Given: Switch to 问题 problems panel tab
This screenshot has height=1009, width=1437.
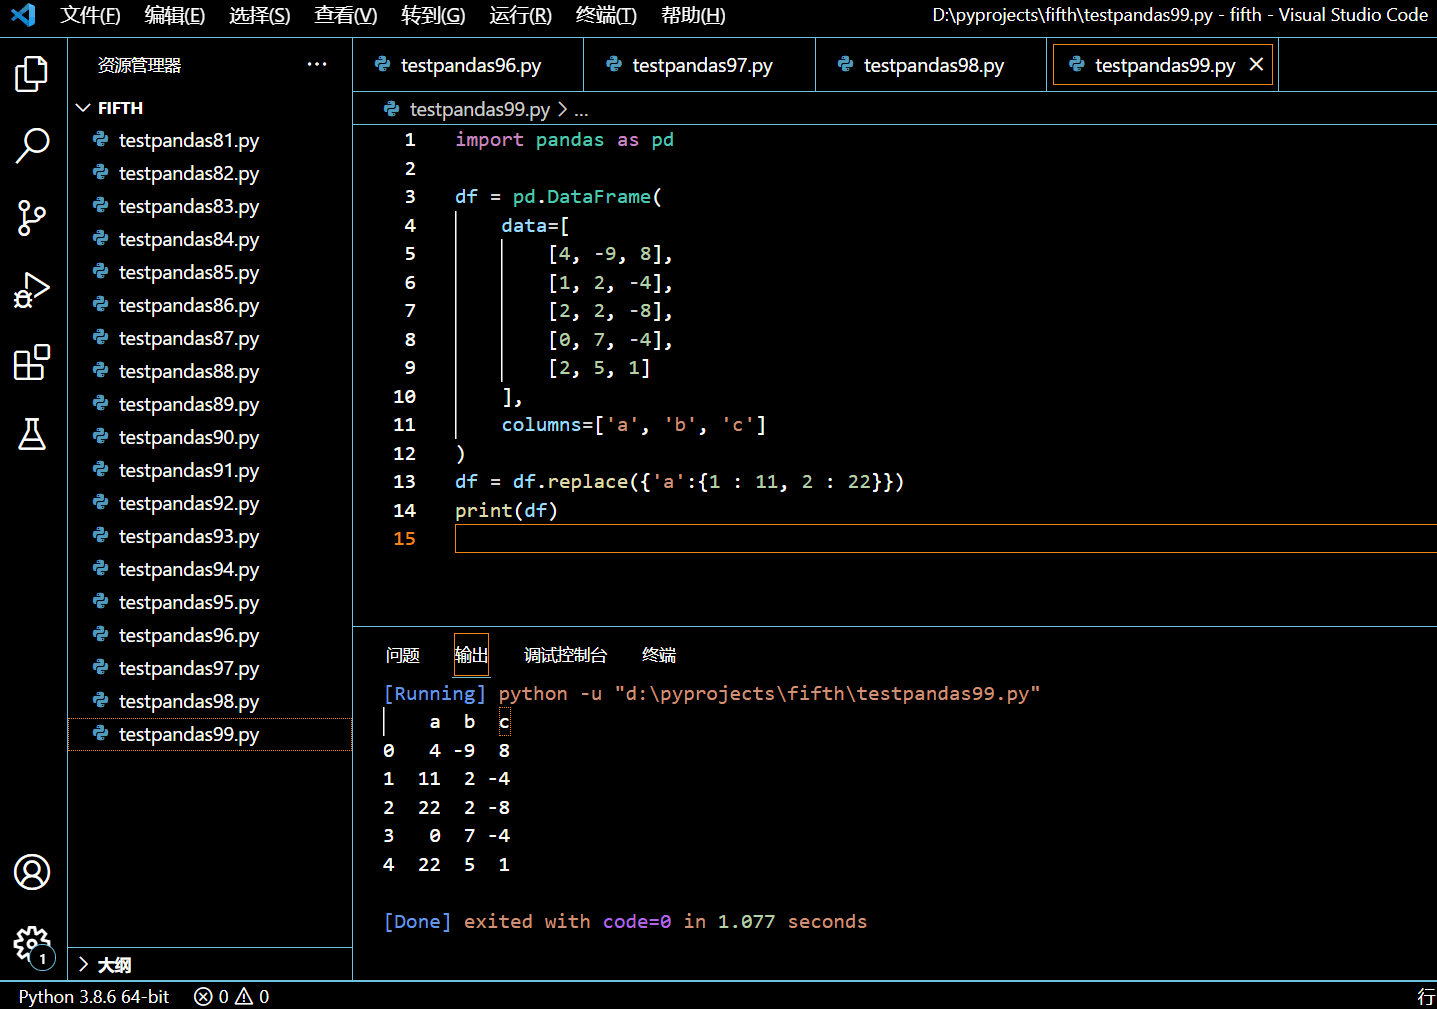Looking at the screenshot, I should (402, 655).
